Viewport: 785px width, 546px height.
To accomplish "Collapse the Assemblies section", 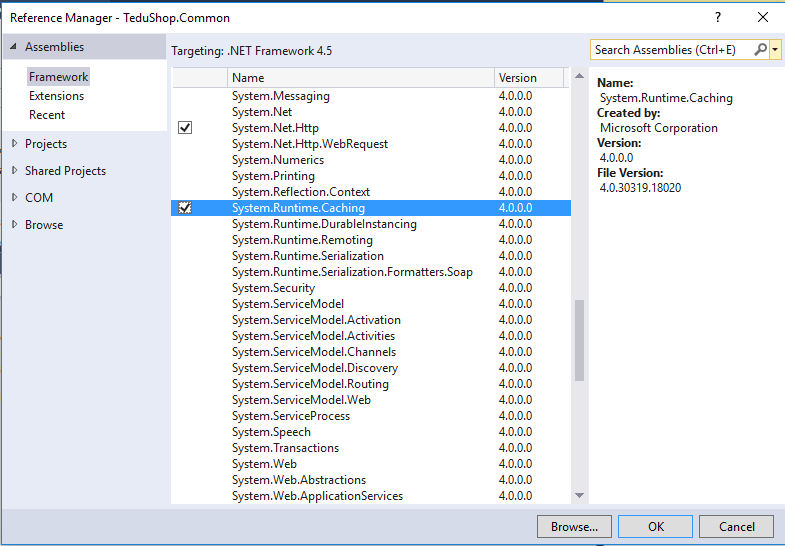I will (14, 47).
